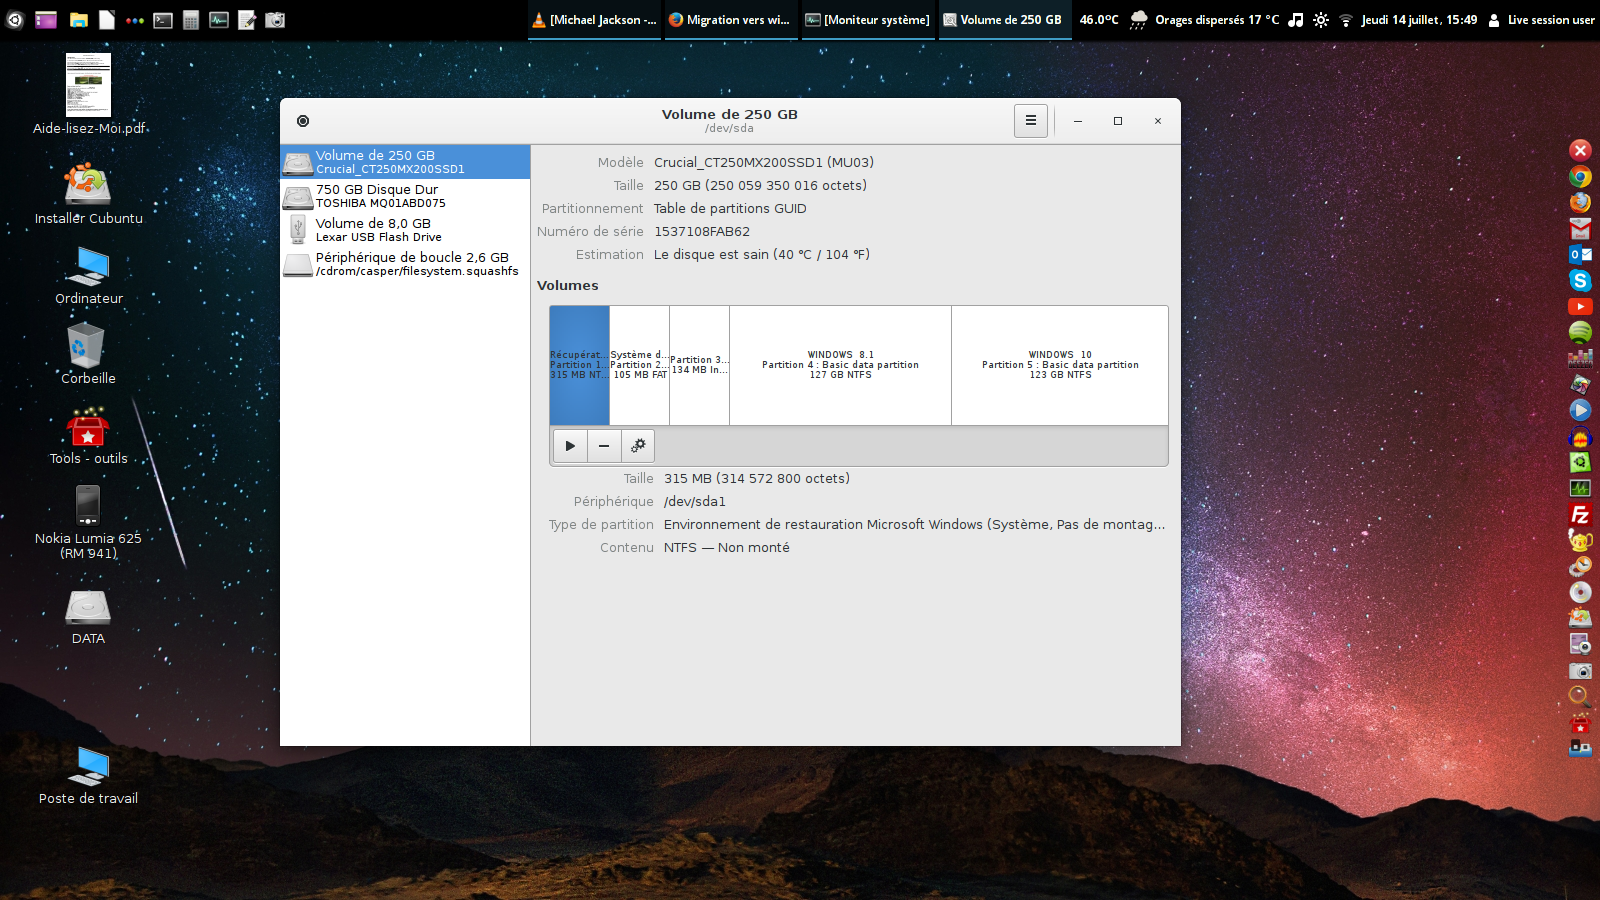Viewport: 1600px width, 900px height.
Task: Select the 134 MB Partition 3 block
Action: tap(699, 365)
